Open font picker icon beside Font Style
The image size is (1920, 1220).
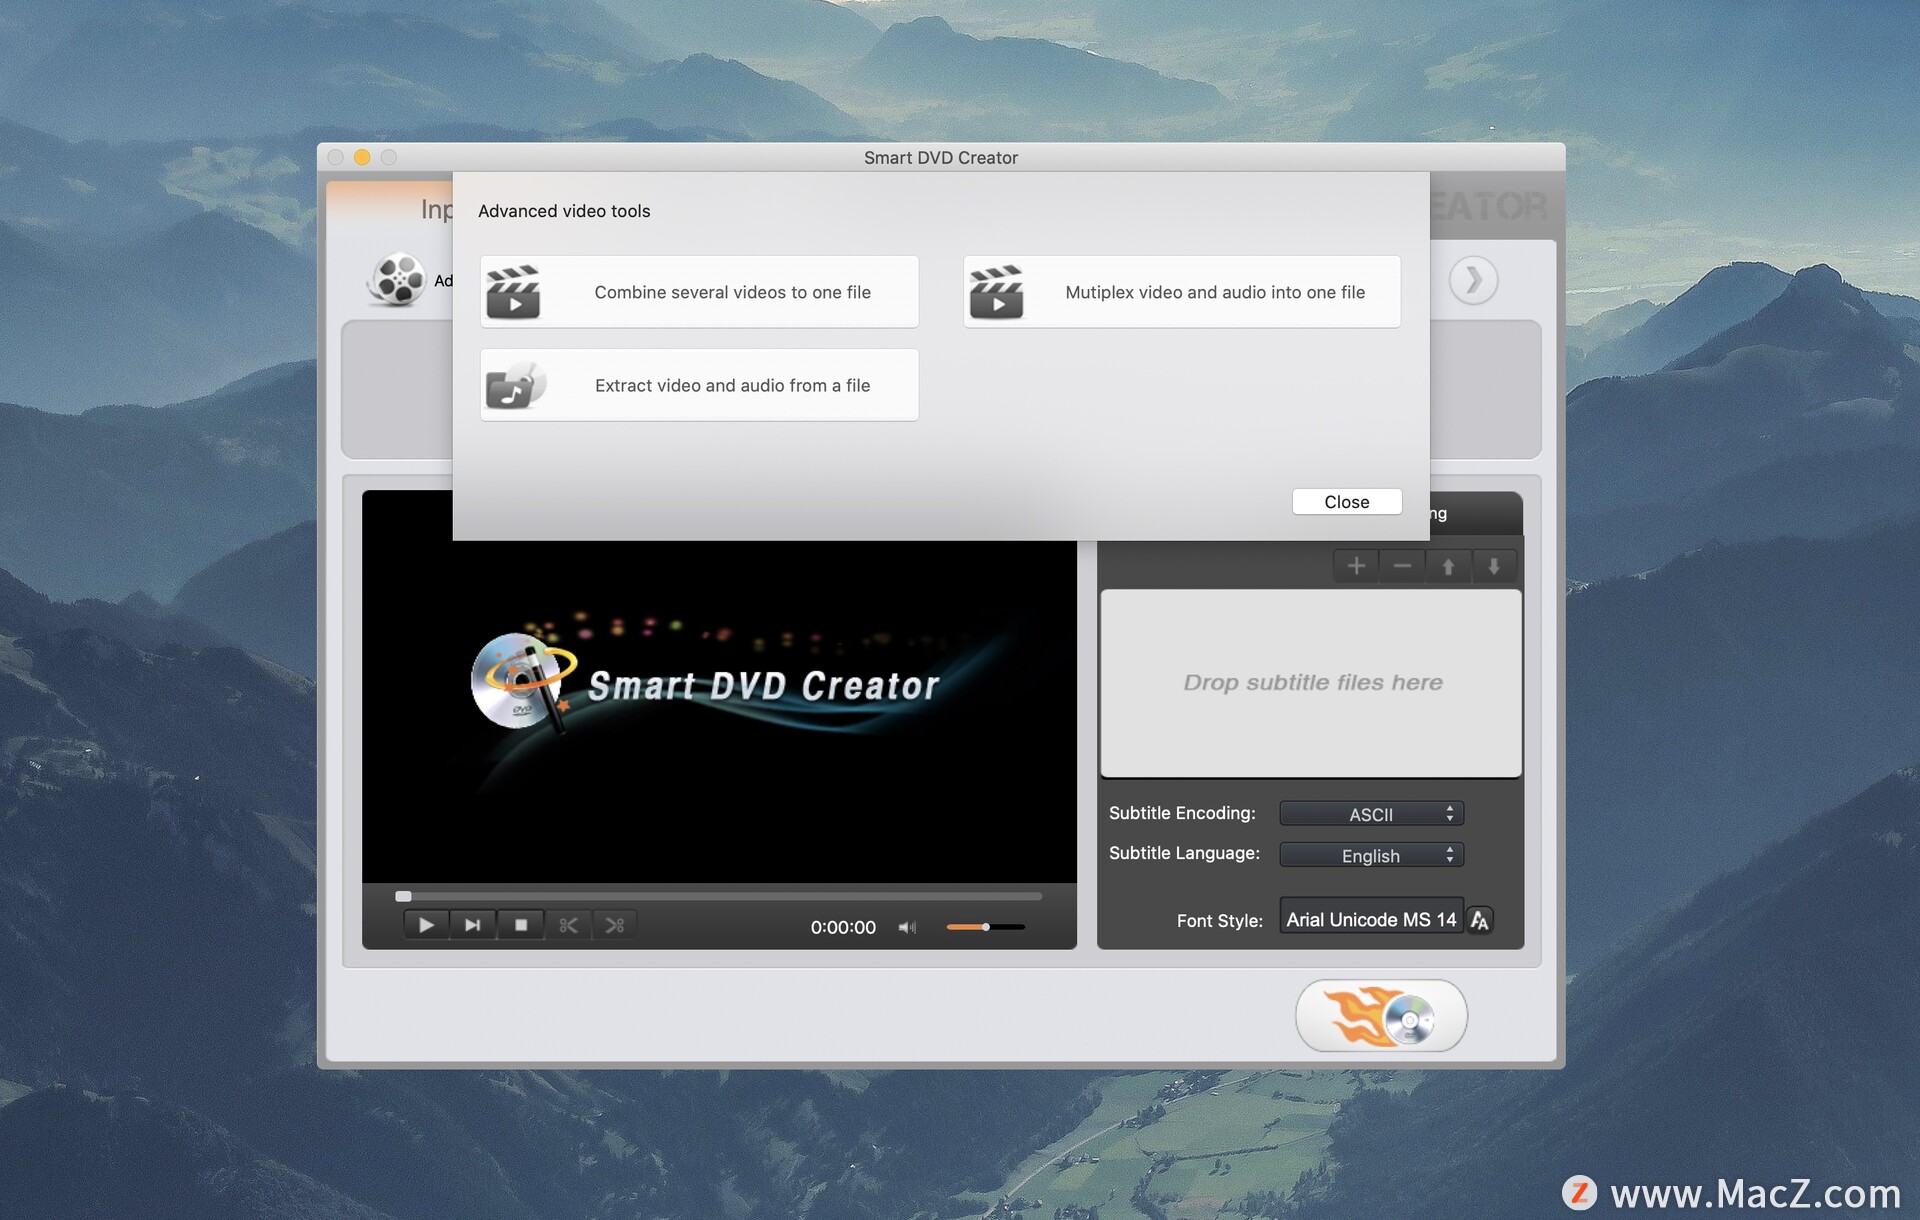[x=1480, y=920]
